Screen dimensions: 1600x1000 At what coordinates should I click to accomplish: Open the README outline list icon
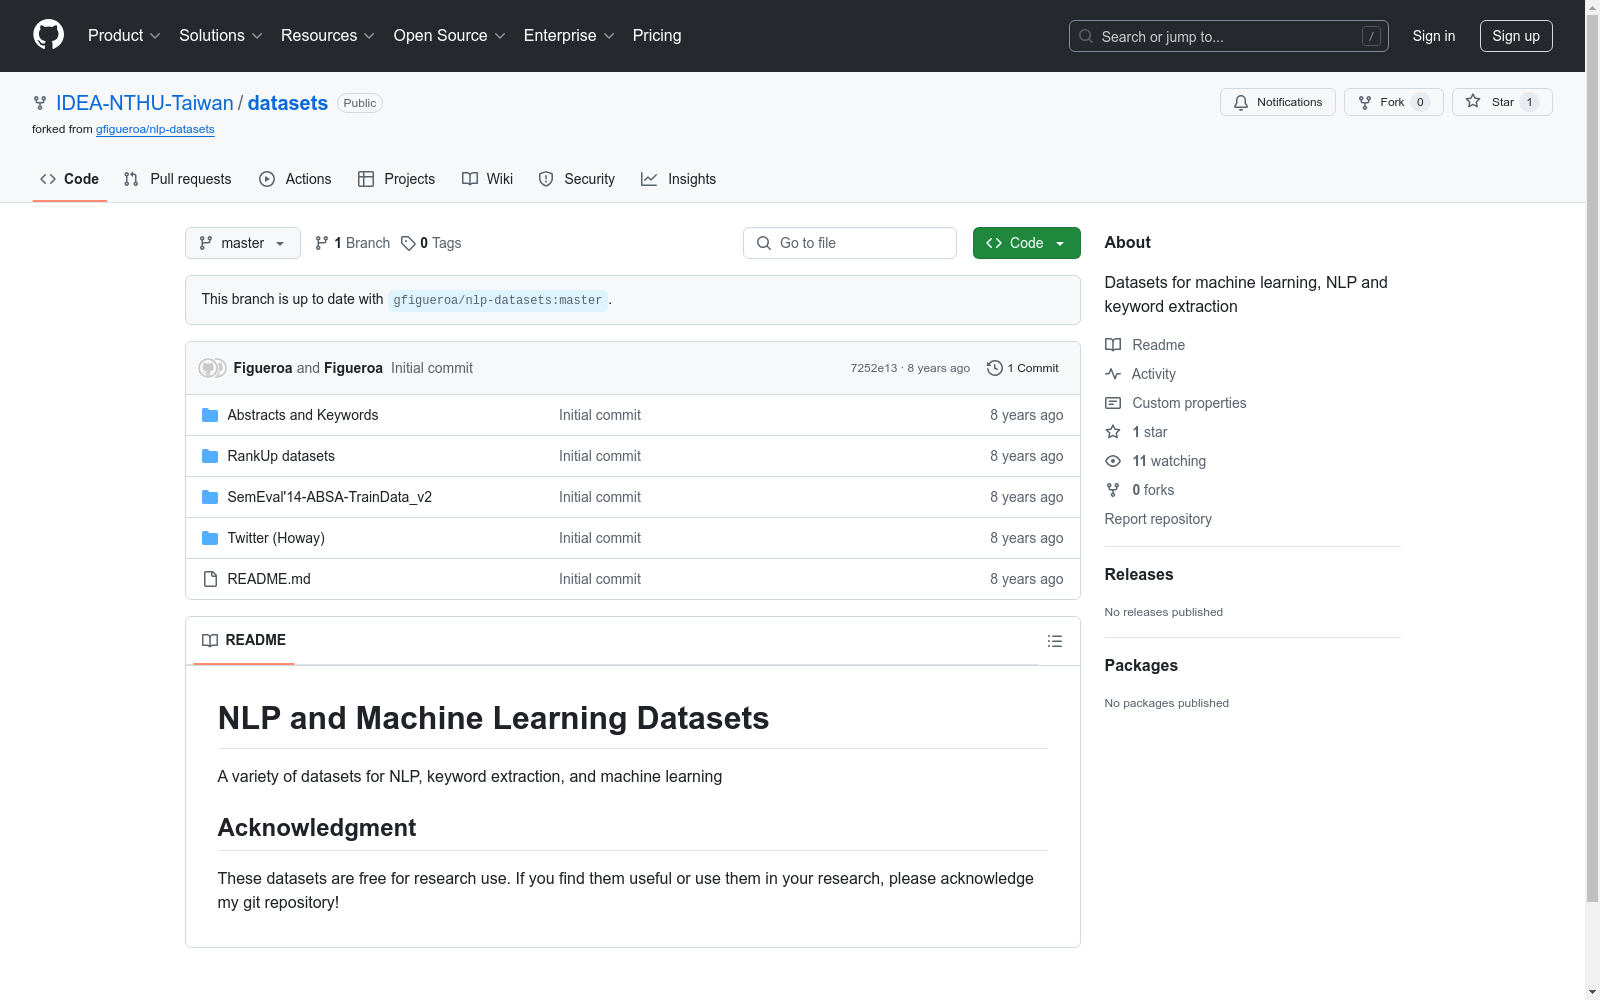pos(1055,641)
